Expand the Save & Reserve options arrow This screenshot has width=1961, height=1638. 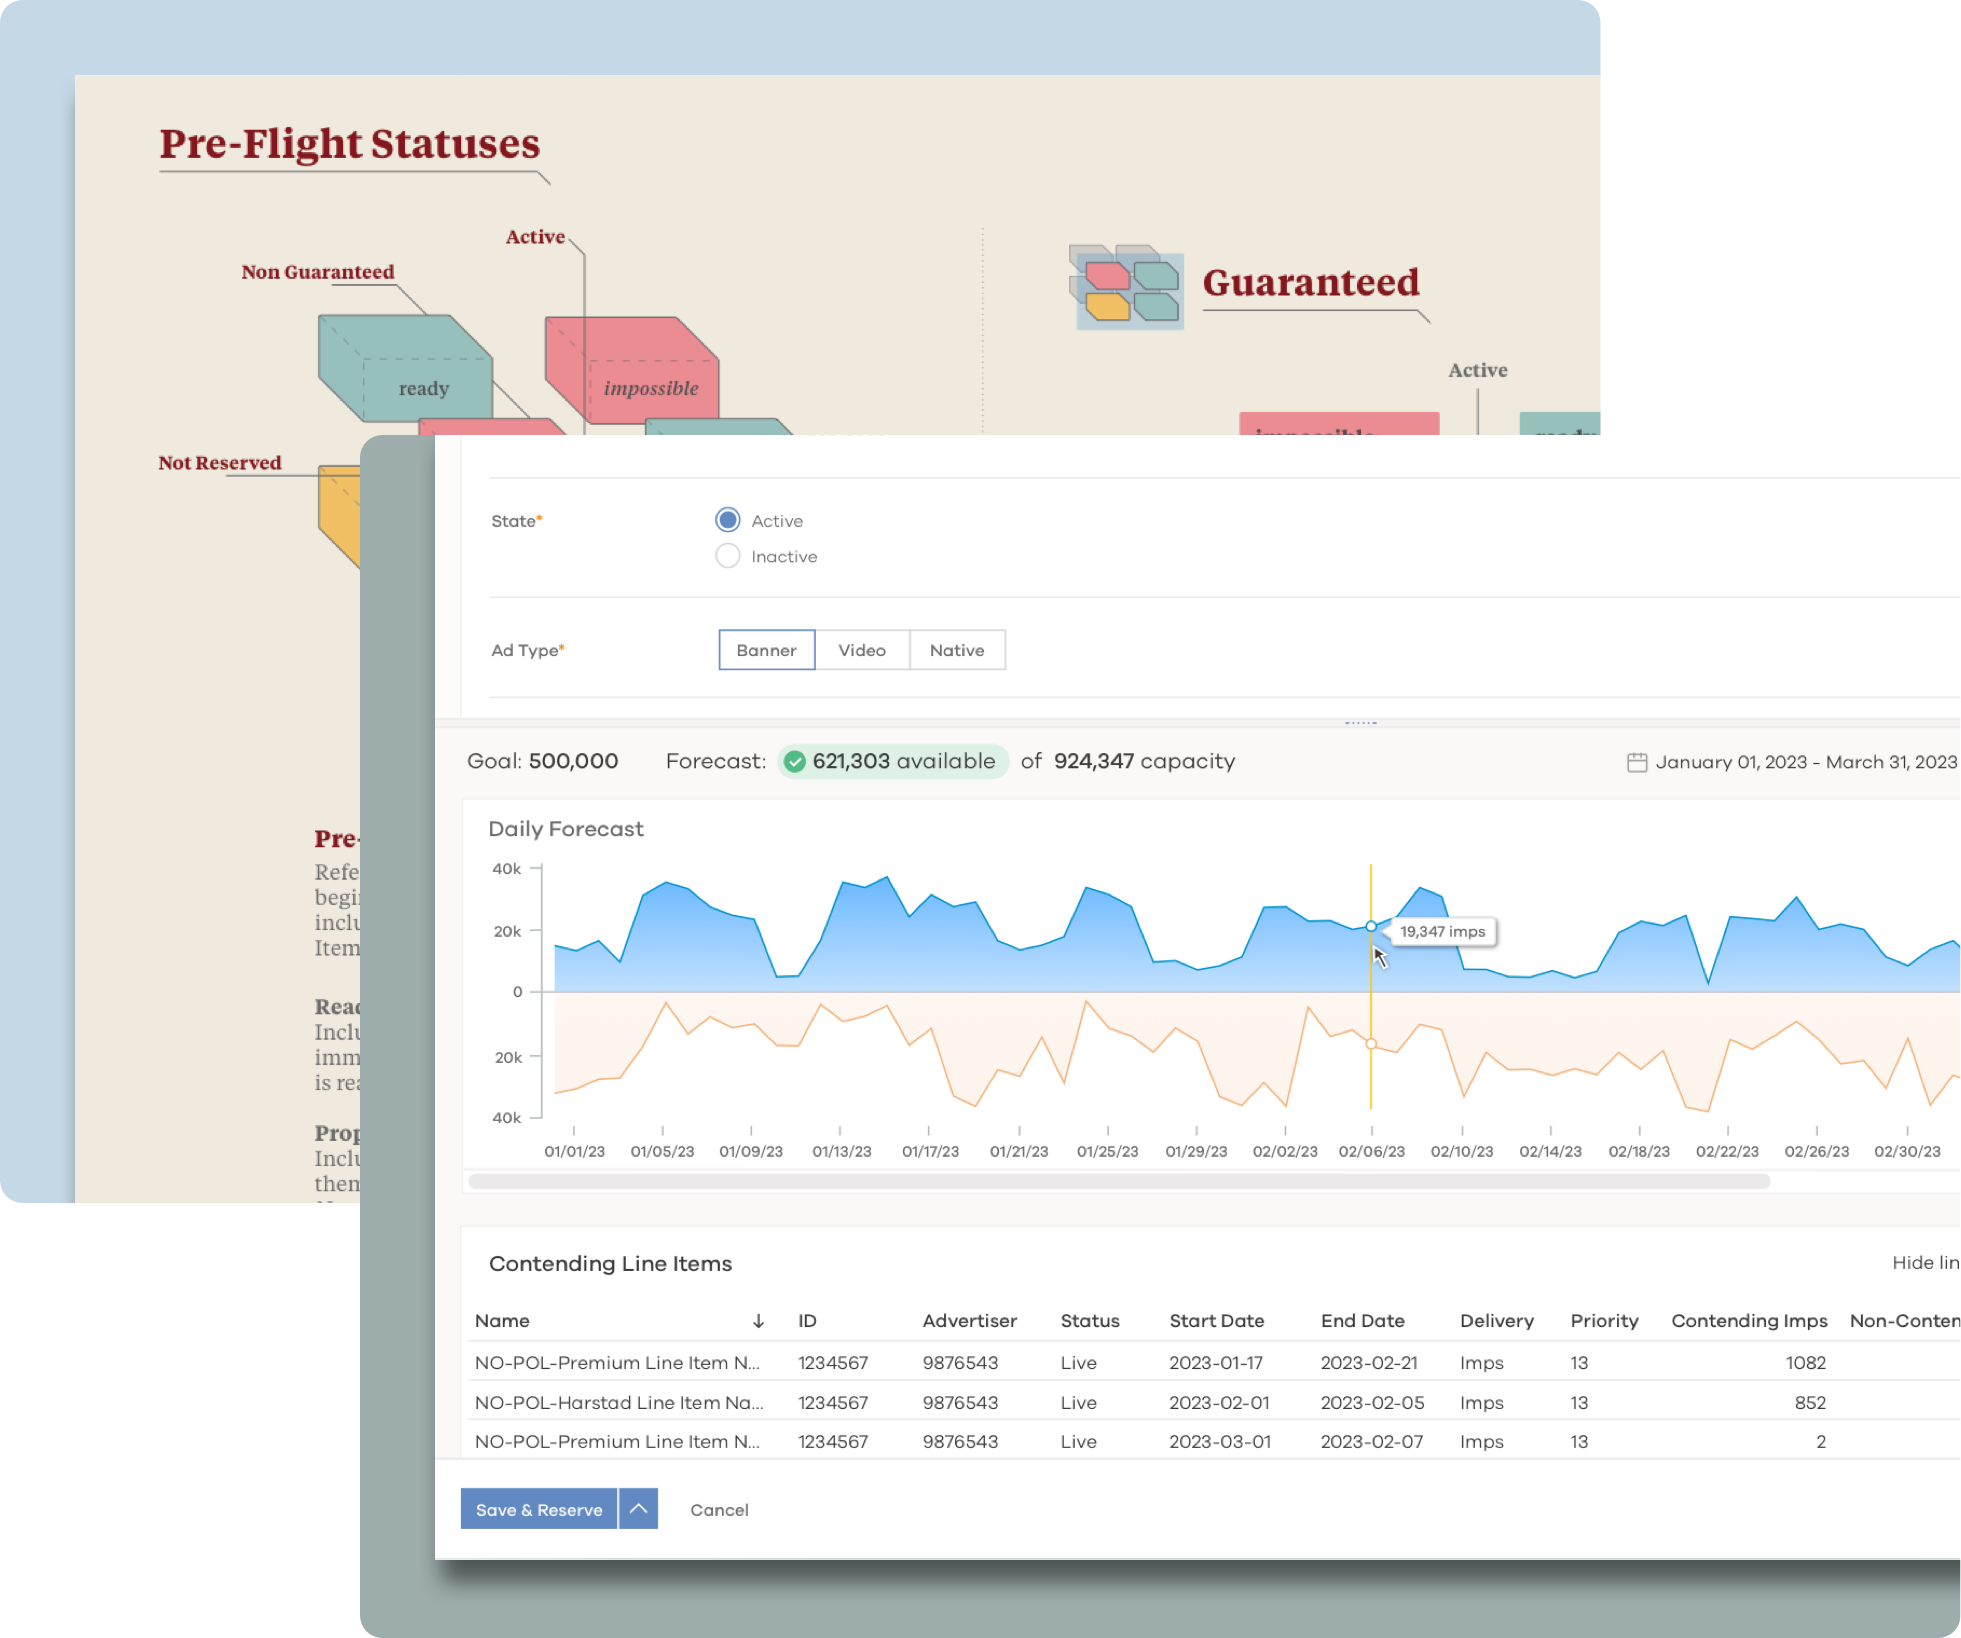point(638,1509)
